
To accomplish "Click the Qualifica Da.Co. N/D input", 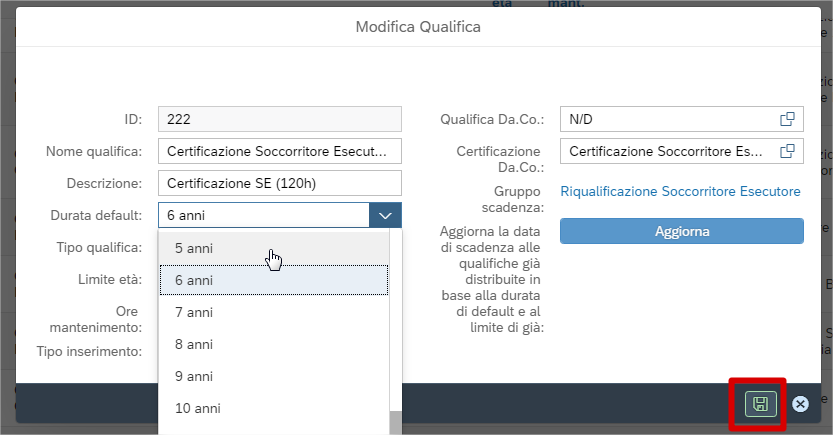I will [666, 119].
